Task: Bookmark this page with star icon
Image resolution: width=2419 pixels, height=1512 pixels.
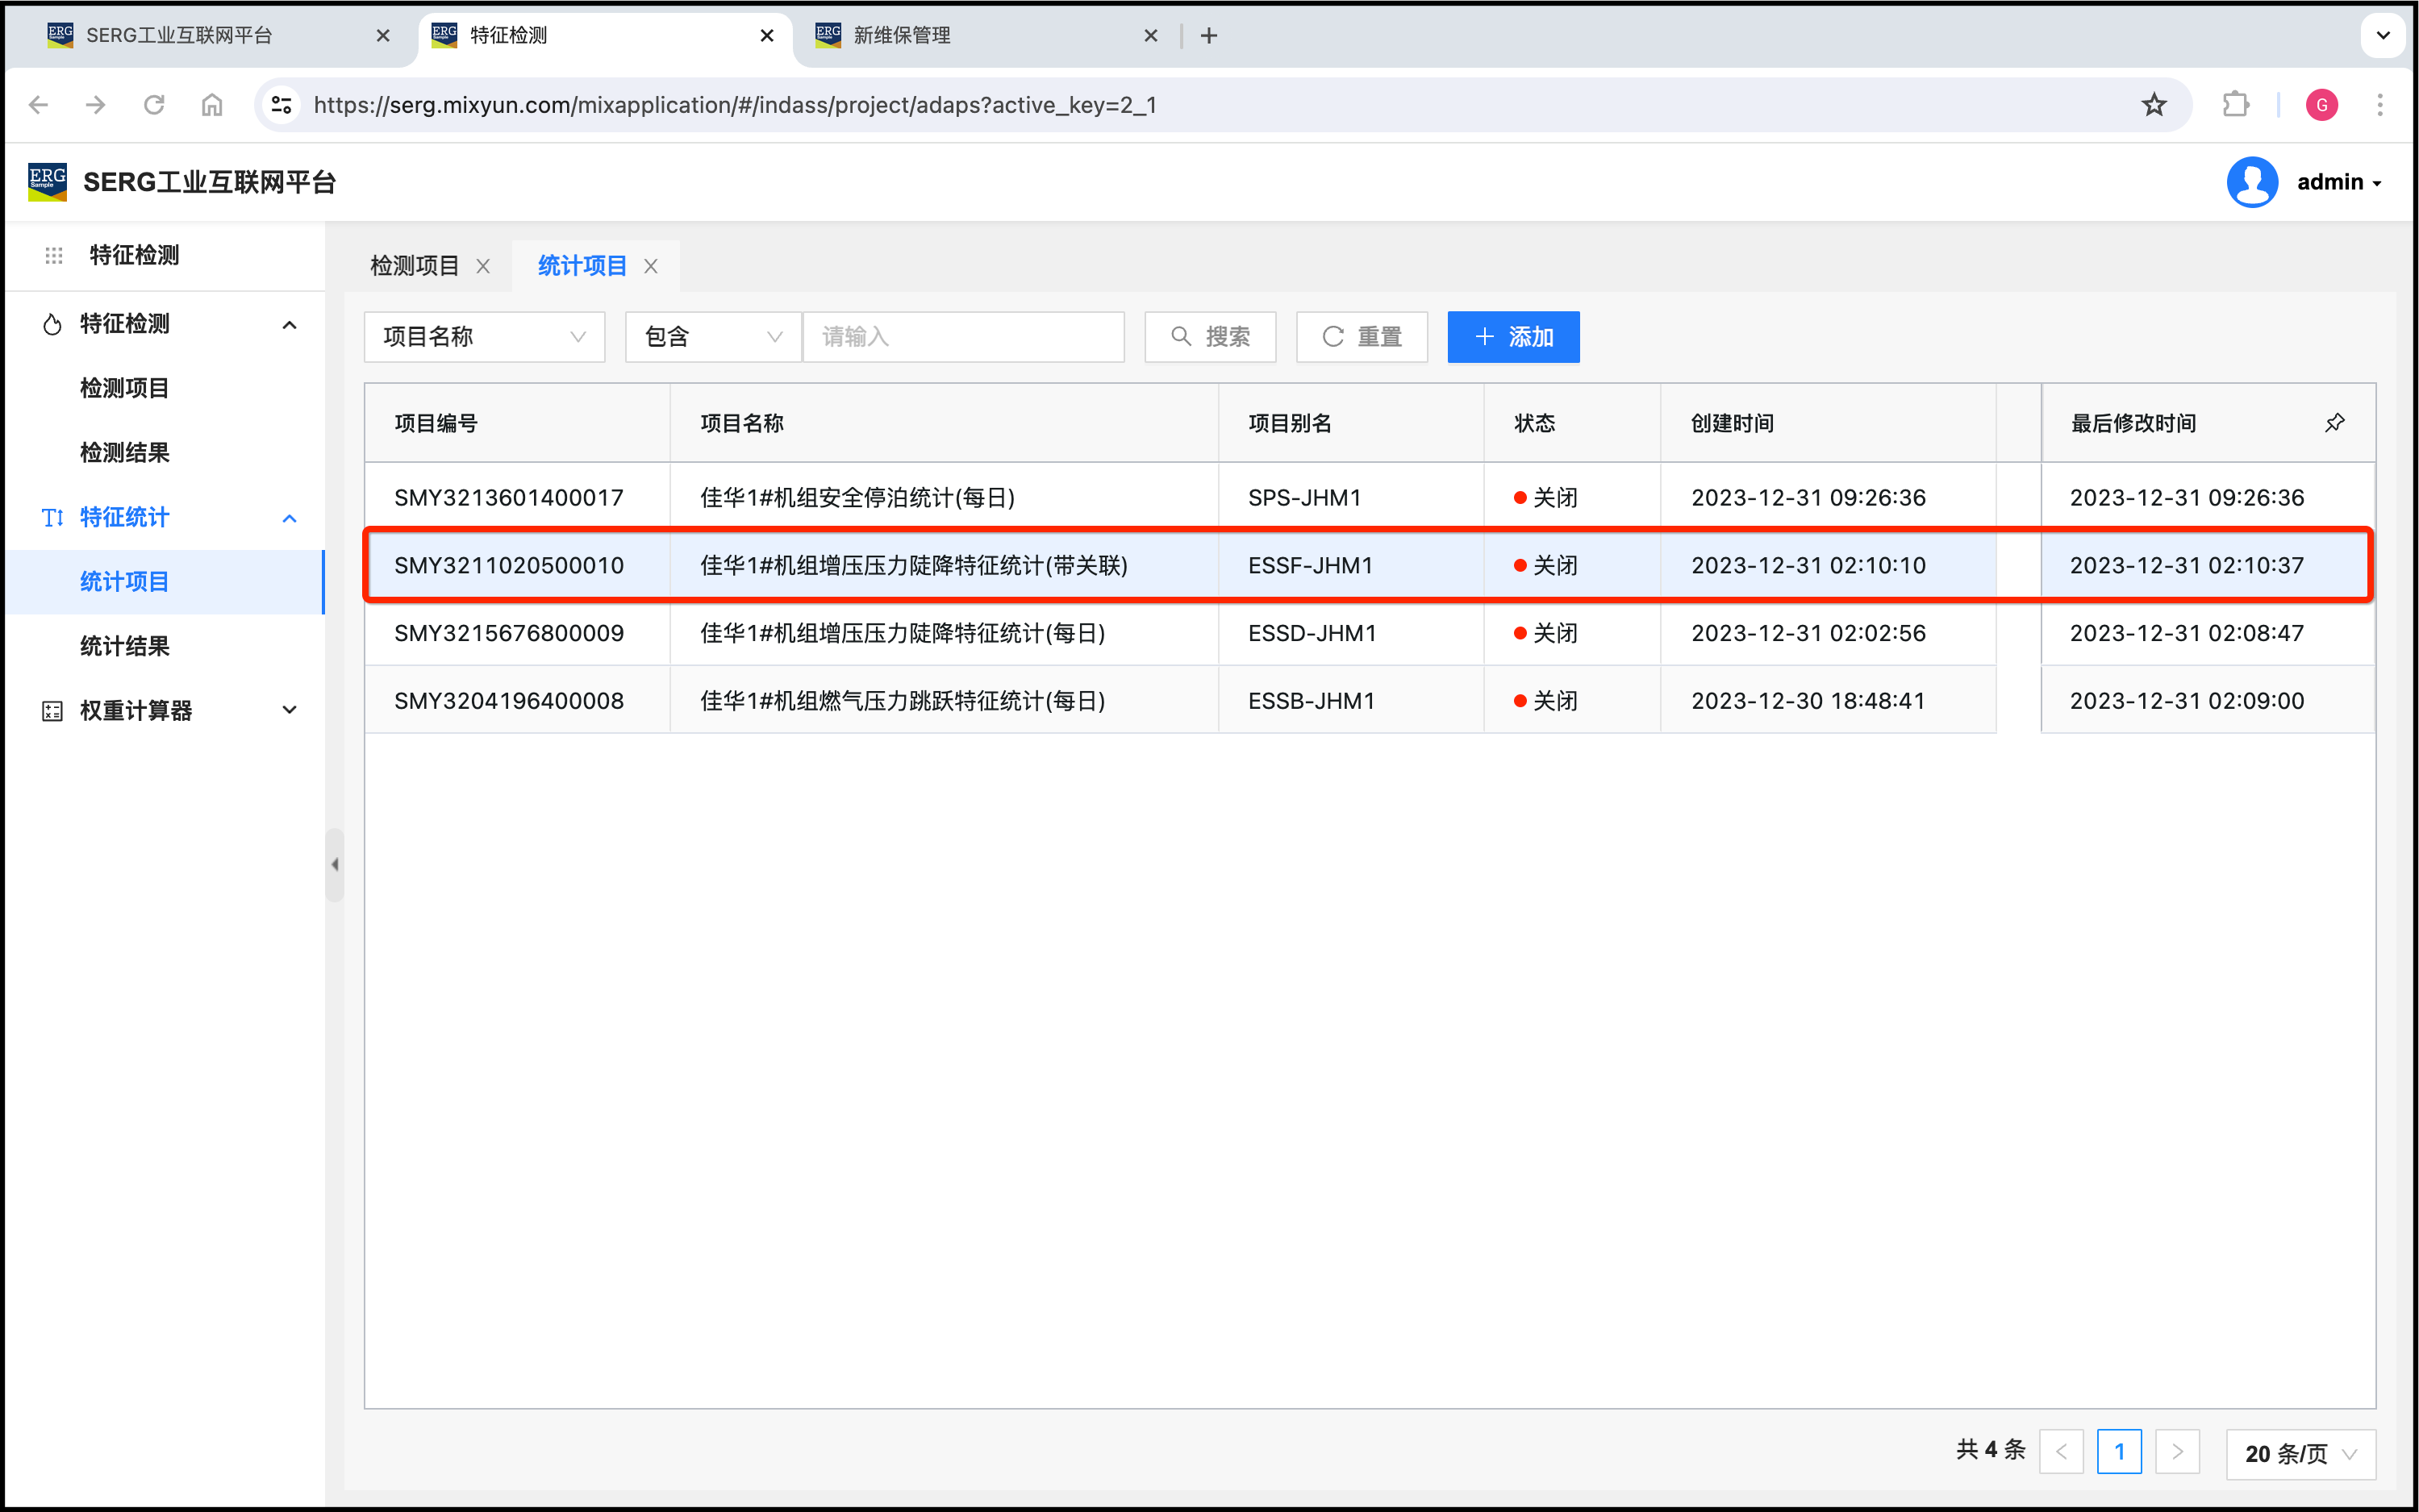Action: (x=2153, y=105)
